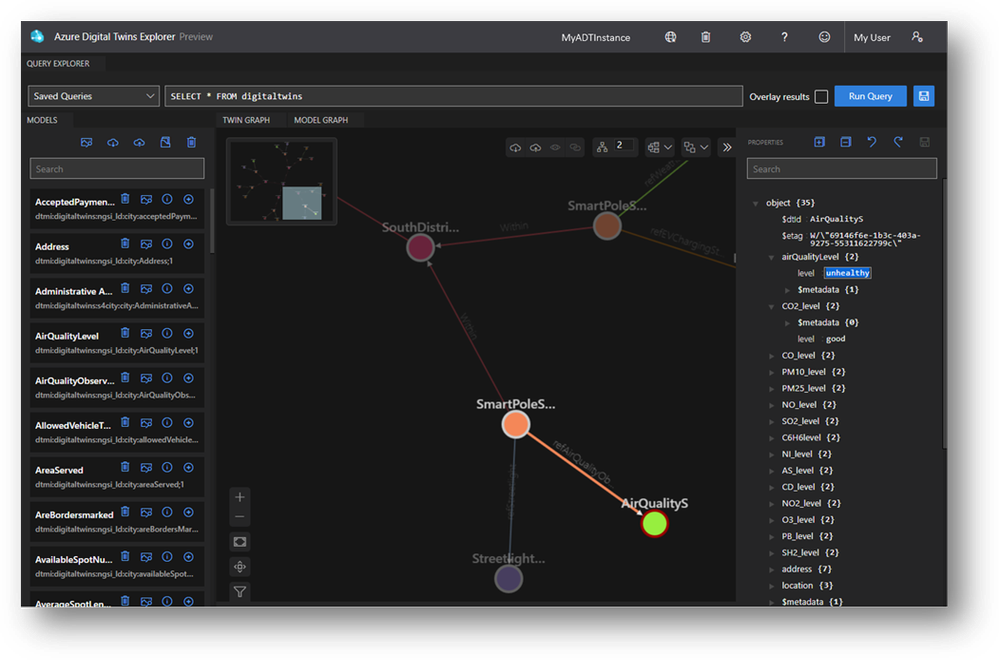This screenshot has height=660, width=999.
Task: Click the zoom in plus button on graph
Action: click(x=239, y=497)
